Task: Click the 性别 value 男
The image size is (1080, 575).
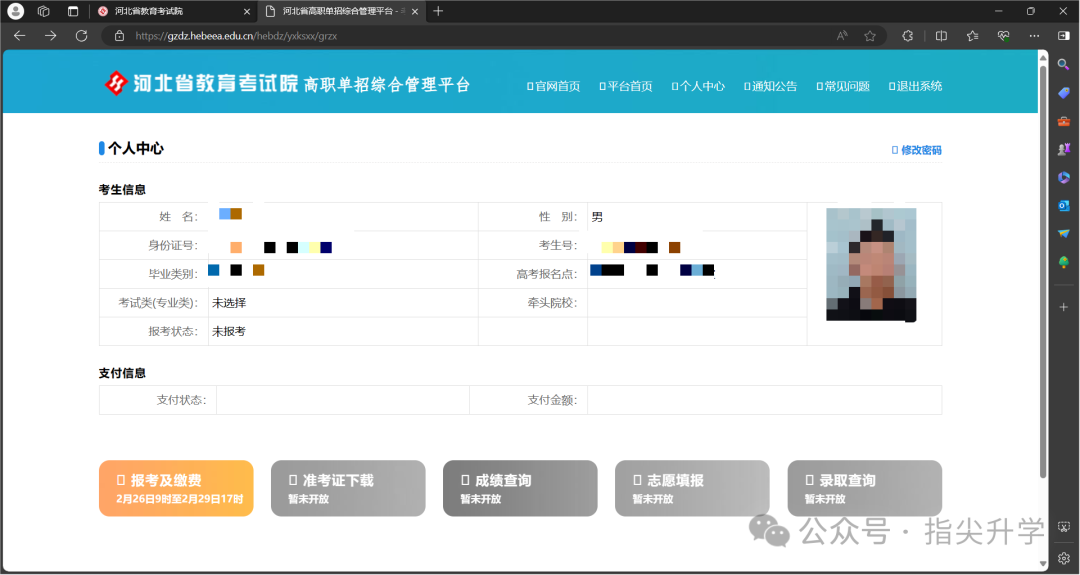Action: (x=597, y=217)
